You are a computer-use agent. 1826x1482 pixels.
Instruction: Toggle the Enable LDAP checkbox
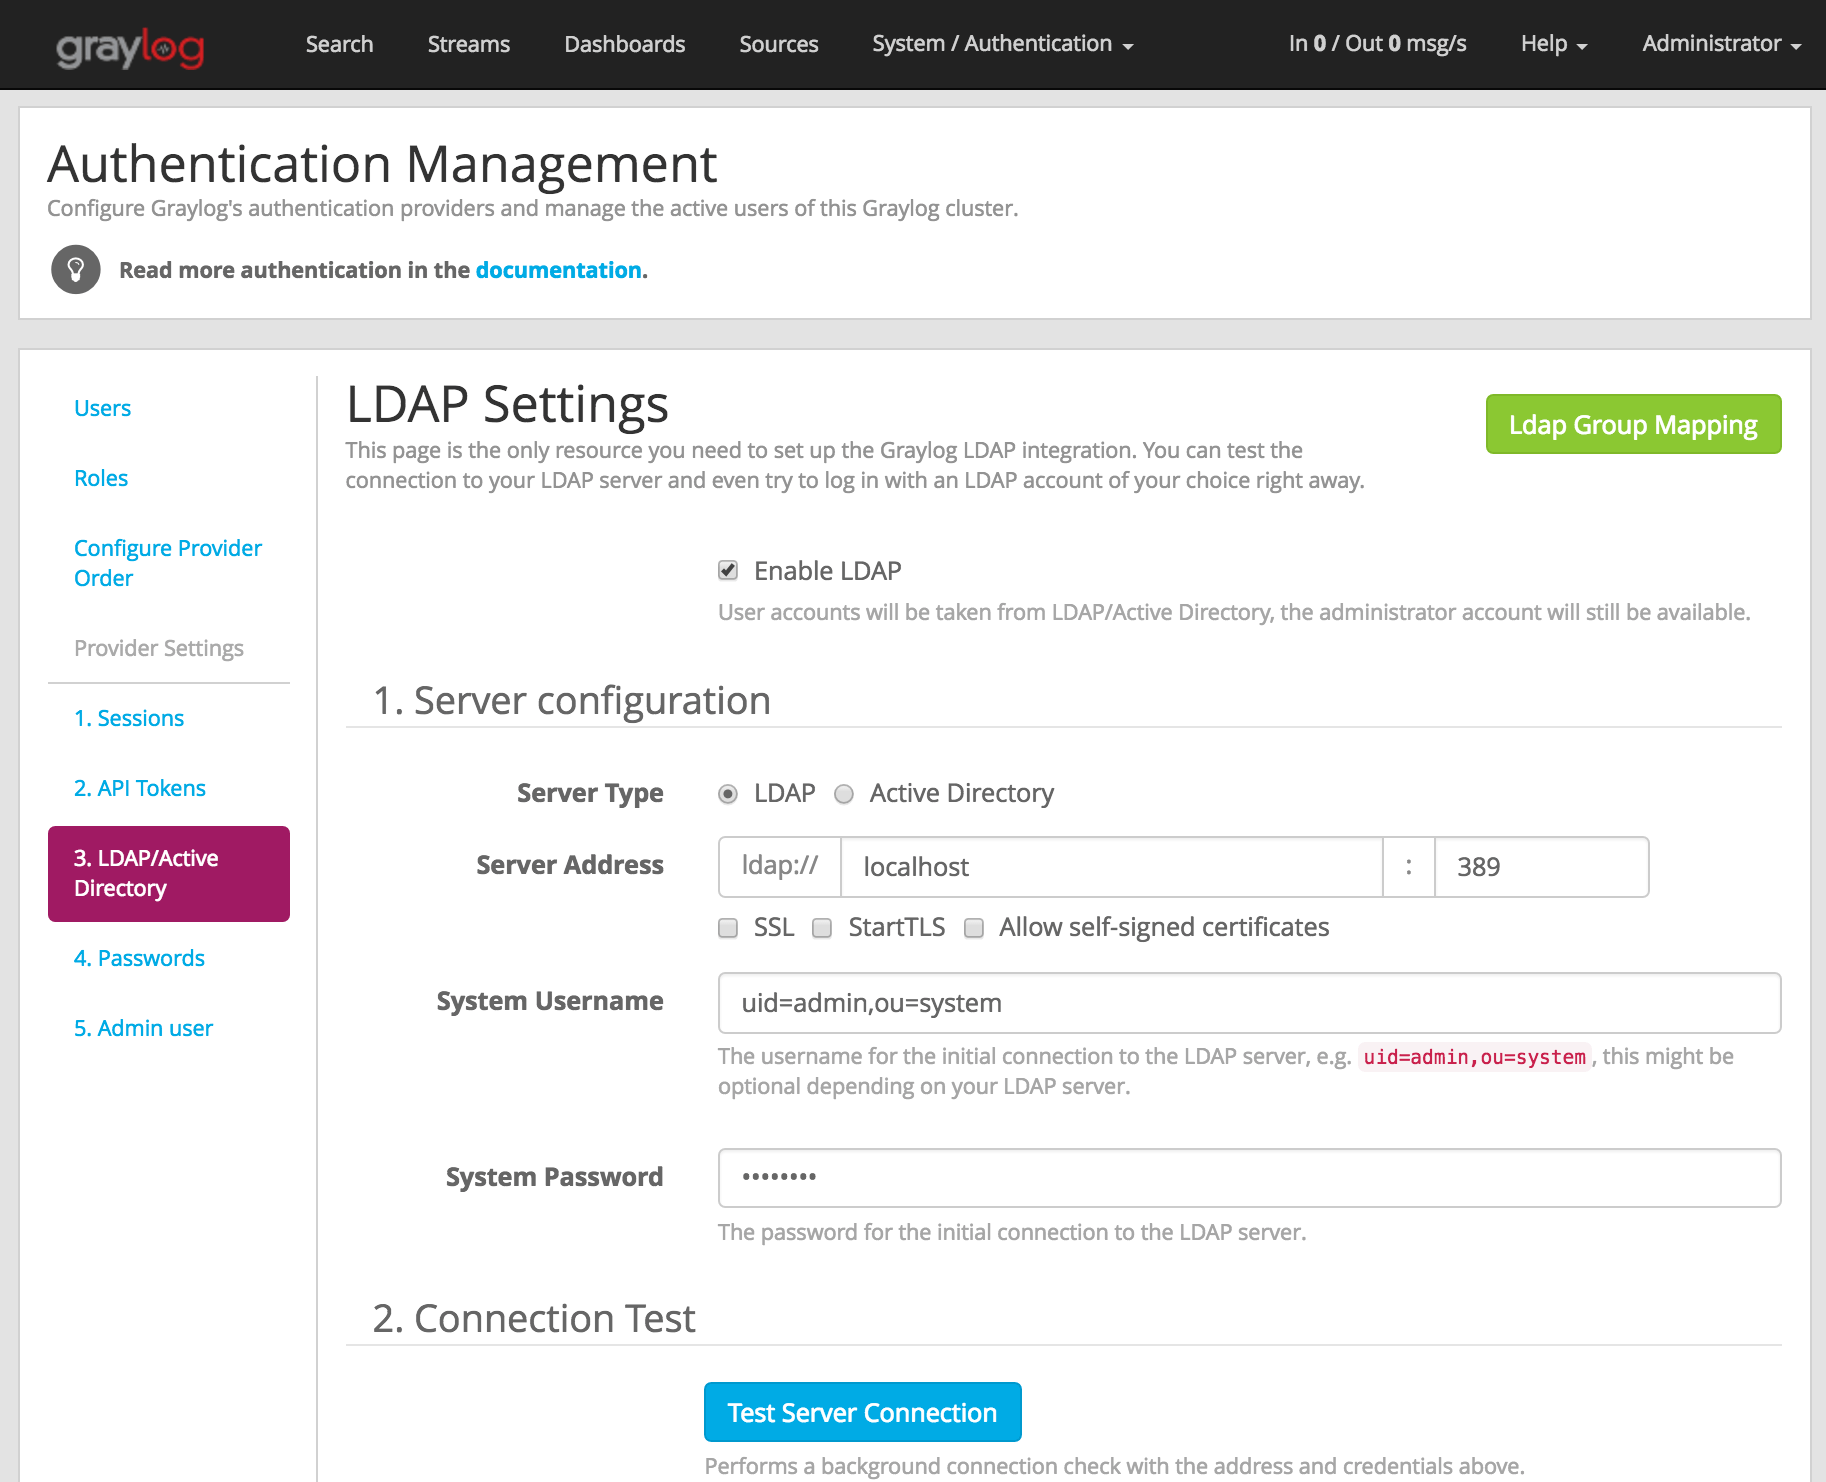pos(728,570)
